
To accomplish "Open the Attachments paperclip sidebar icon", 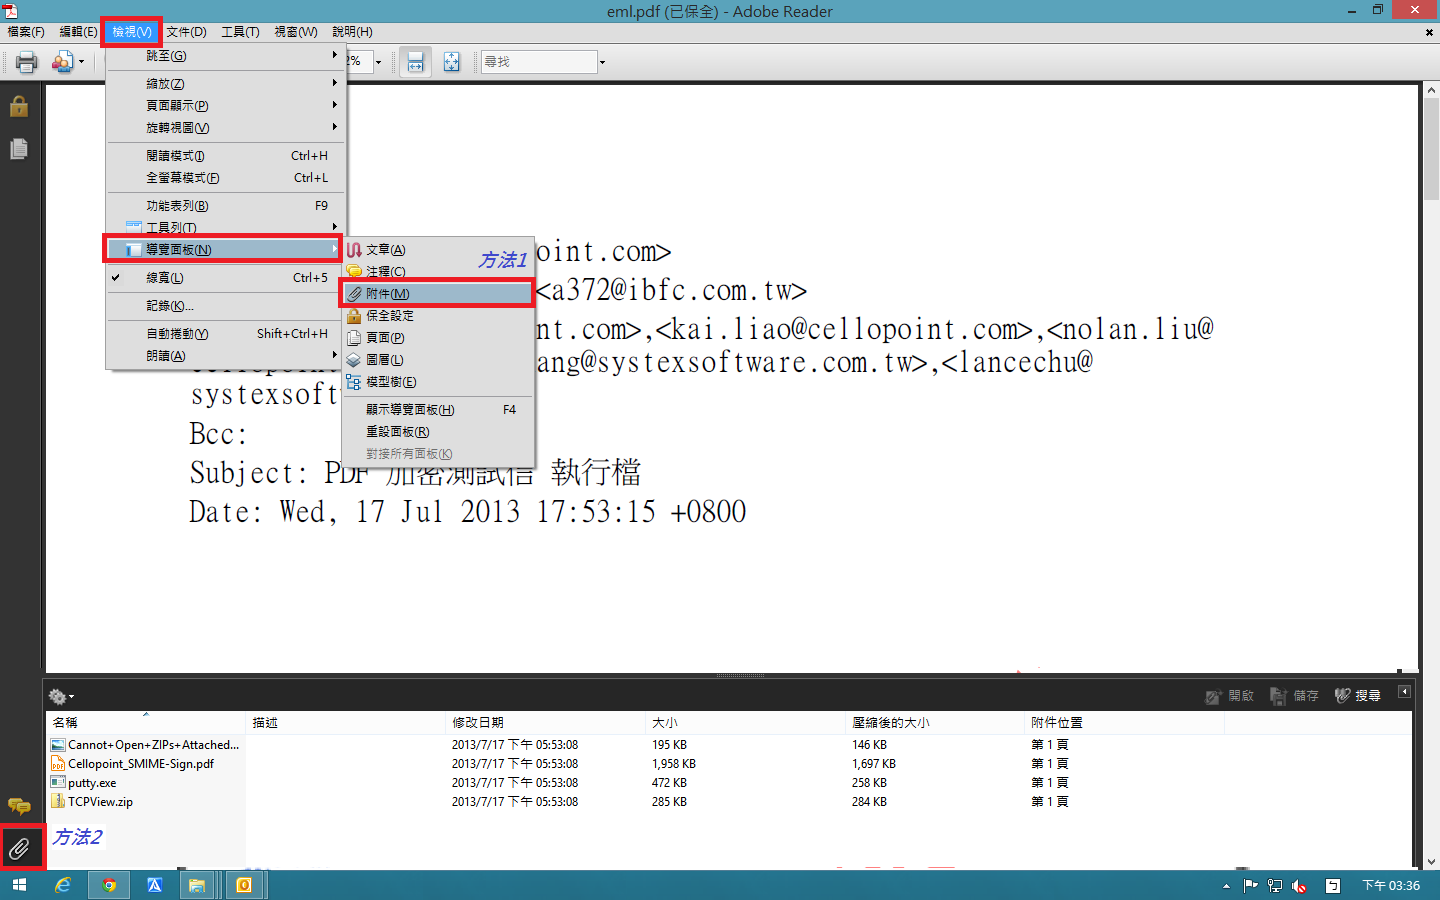I will (19, 849).
